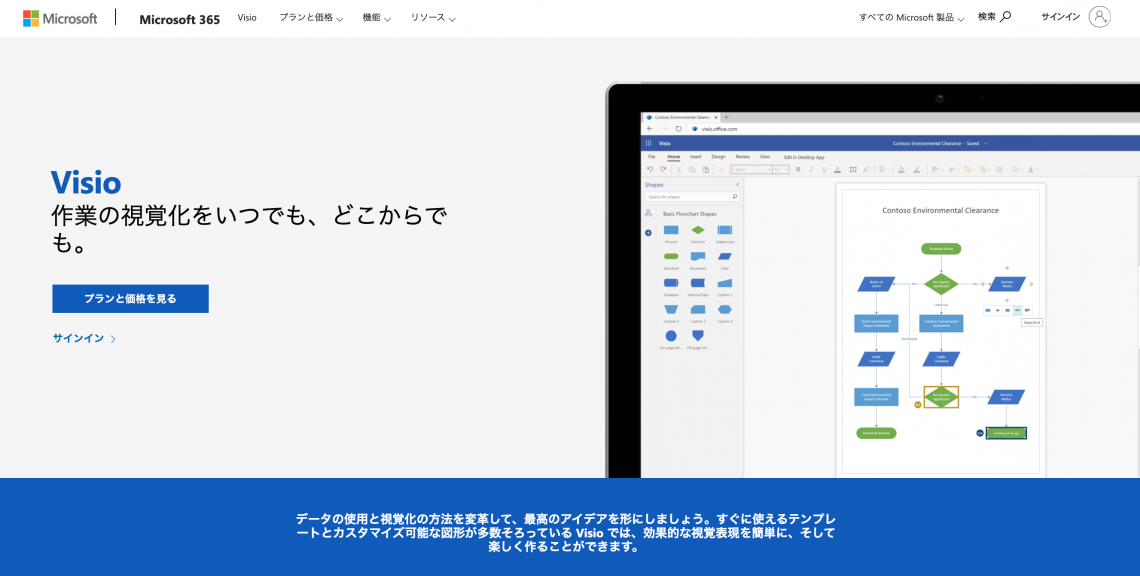Screen dimensions: 1140x576
Task: Select the Custom 2 shape
Action: pos(671,310)
